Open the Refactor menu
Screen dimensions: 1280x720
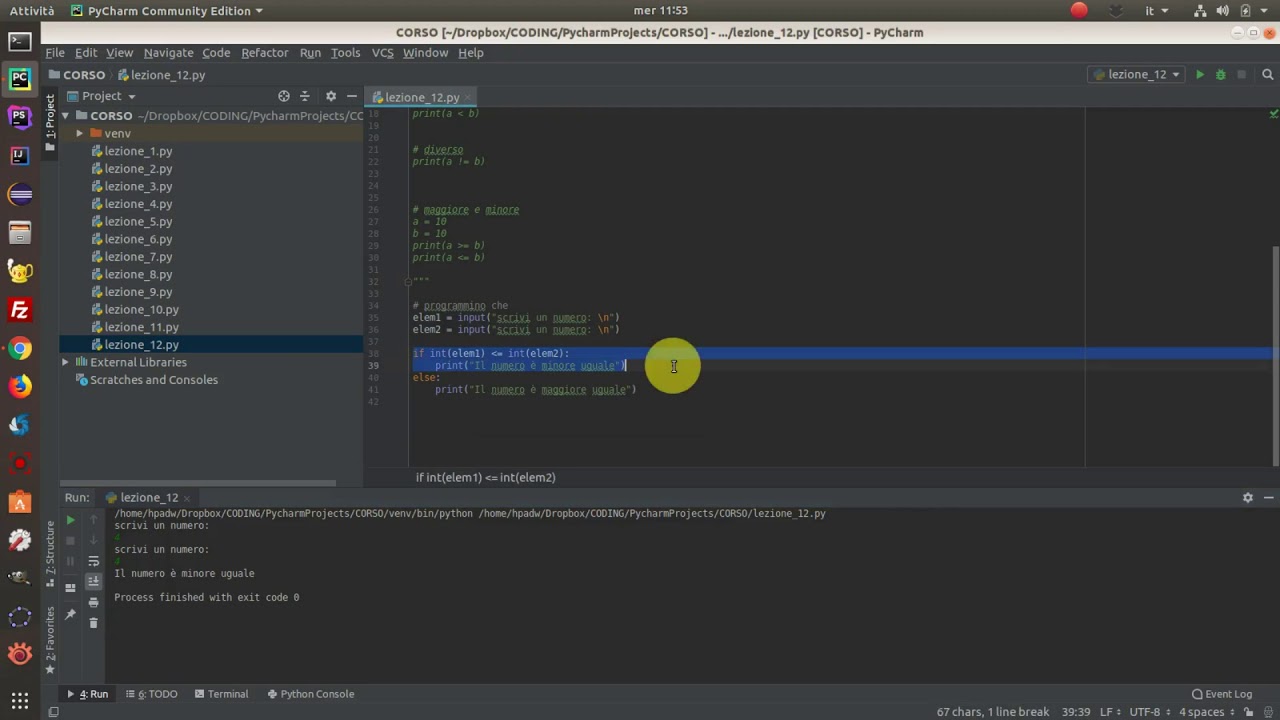point(265,52)
